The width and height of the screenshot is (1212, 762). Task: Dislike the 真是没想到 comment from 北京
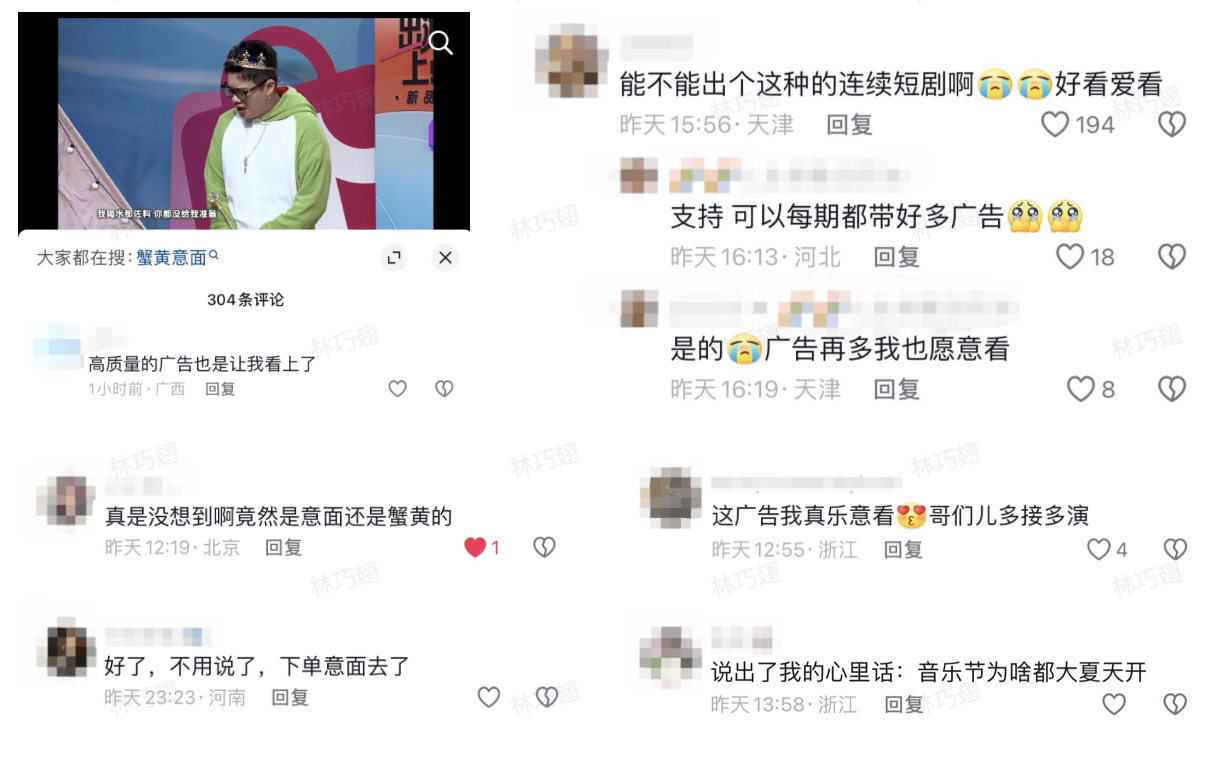pyautogui.click(x=544, y=547)
